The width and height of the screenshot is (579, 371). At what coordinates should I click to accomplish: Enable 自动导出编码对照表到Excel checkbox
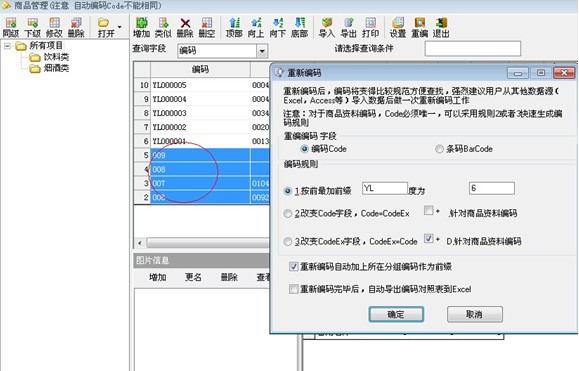[294, 289]
